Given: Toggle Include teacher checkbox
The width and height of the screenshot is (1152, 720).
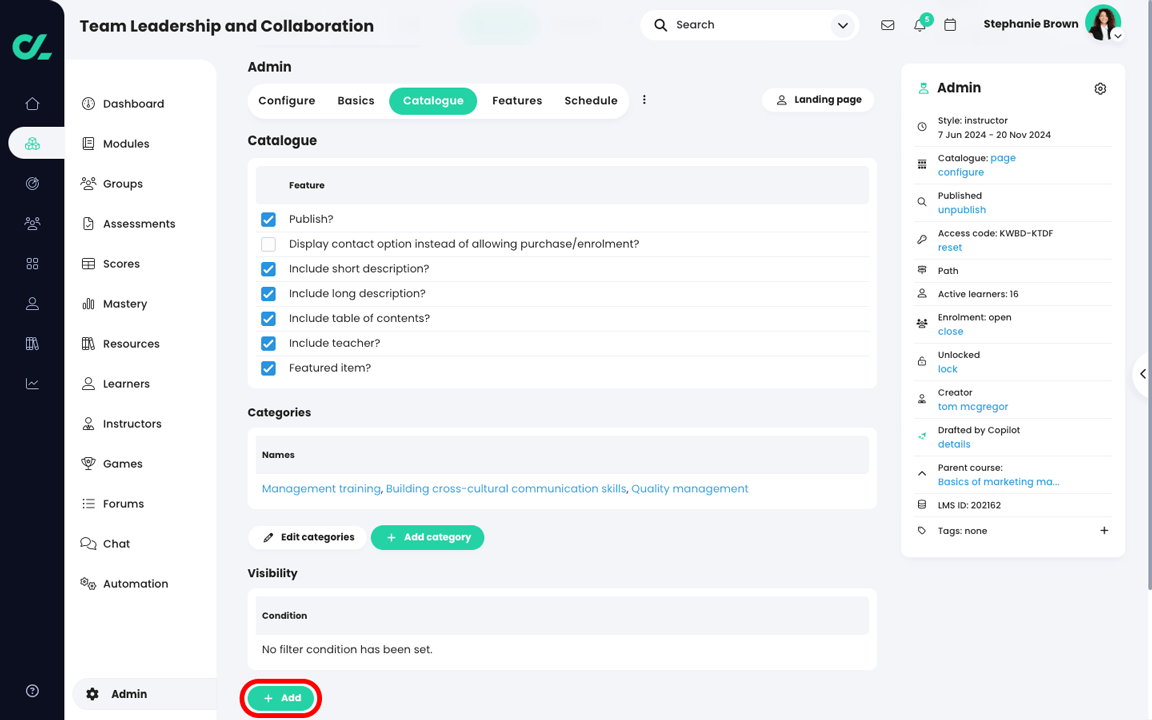Looking at the screenshot, I should click(268, 343).
